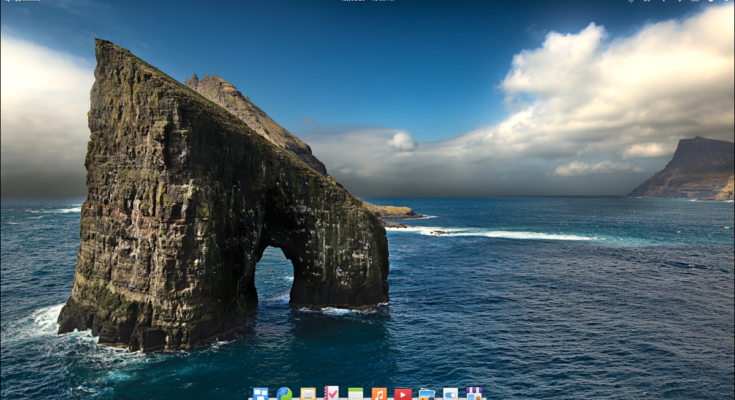Launch the Tasks app from dock
The image size is (735, 400).
331,394
